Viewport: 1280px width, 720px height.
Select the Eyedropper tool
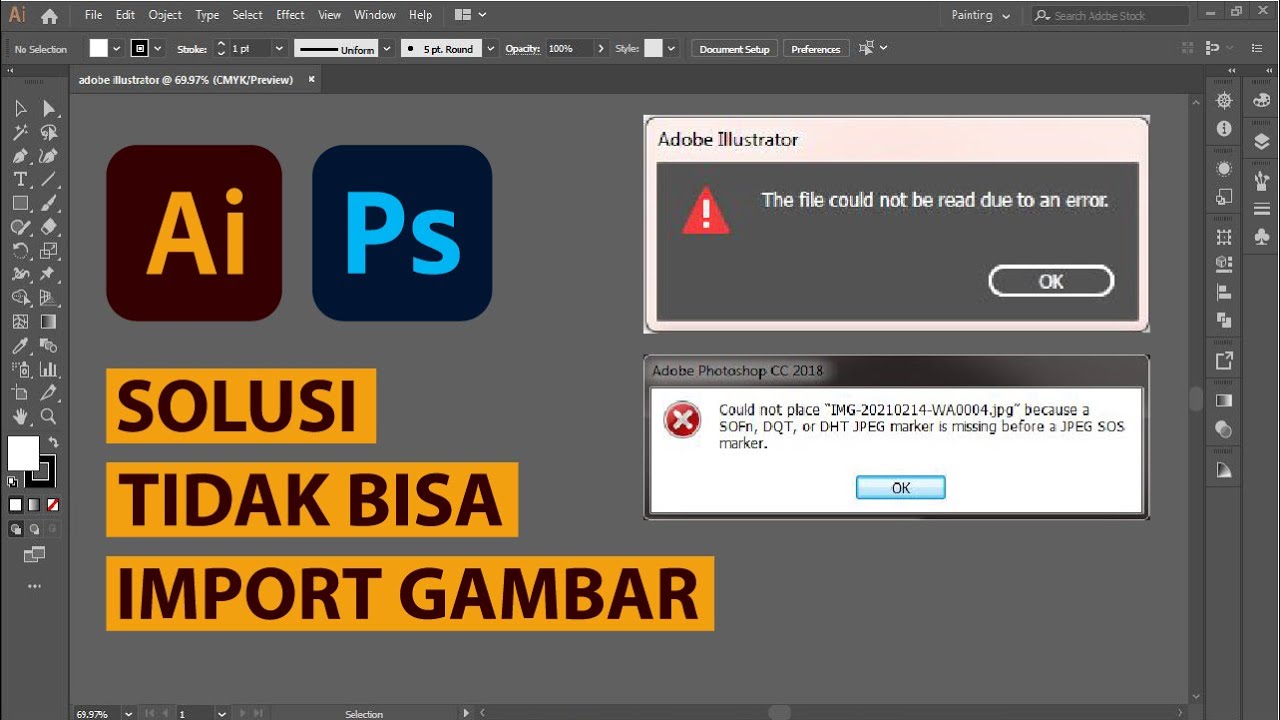pos(20,346)
